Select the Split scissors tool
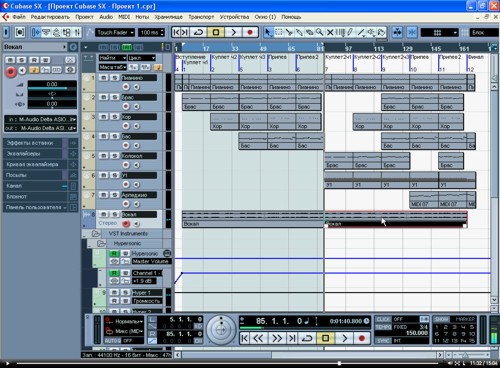The width and height of the screenshot is (500, 368). click(289, 32)
